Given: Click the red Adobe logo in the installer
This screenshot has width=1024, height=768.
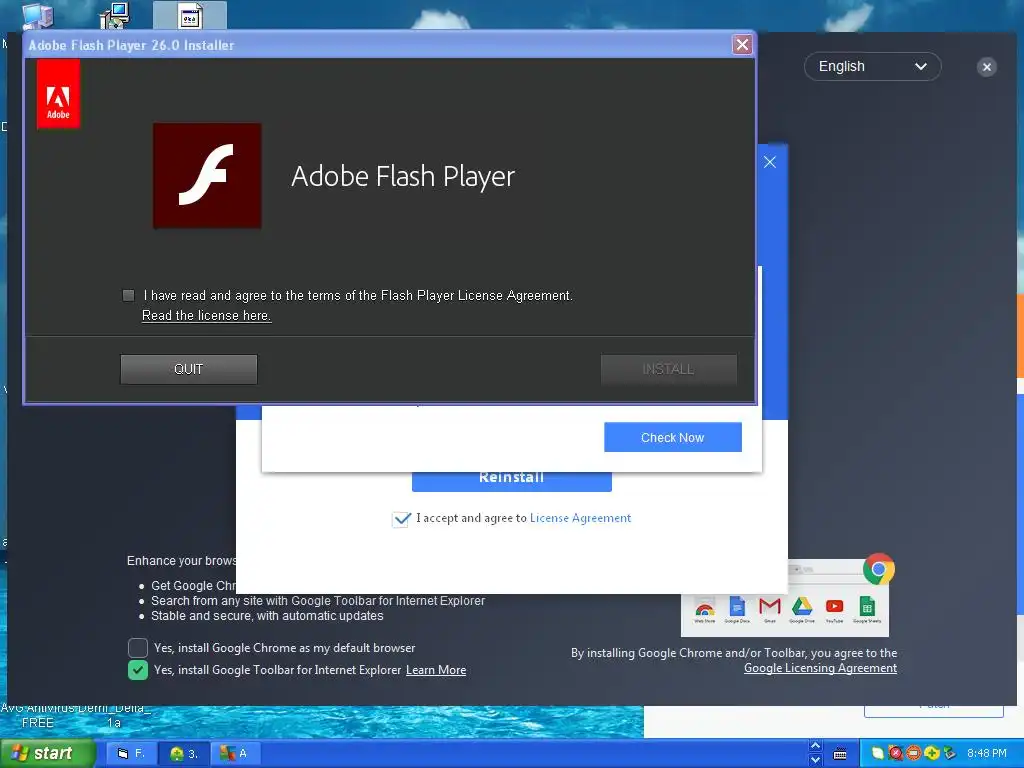Looking at the screenshot, I should click(58, 94).
